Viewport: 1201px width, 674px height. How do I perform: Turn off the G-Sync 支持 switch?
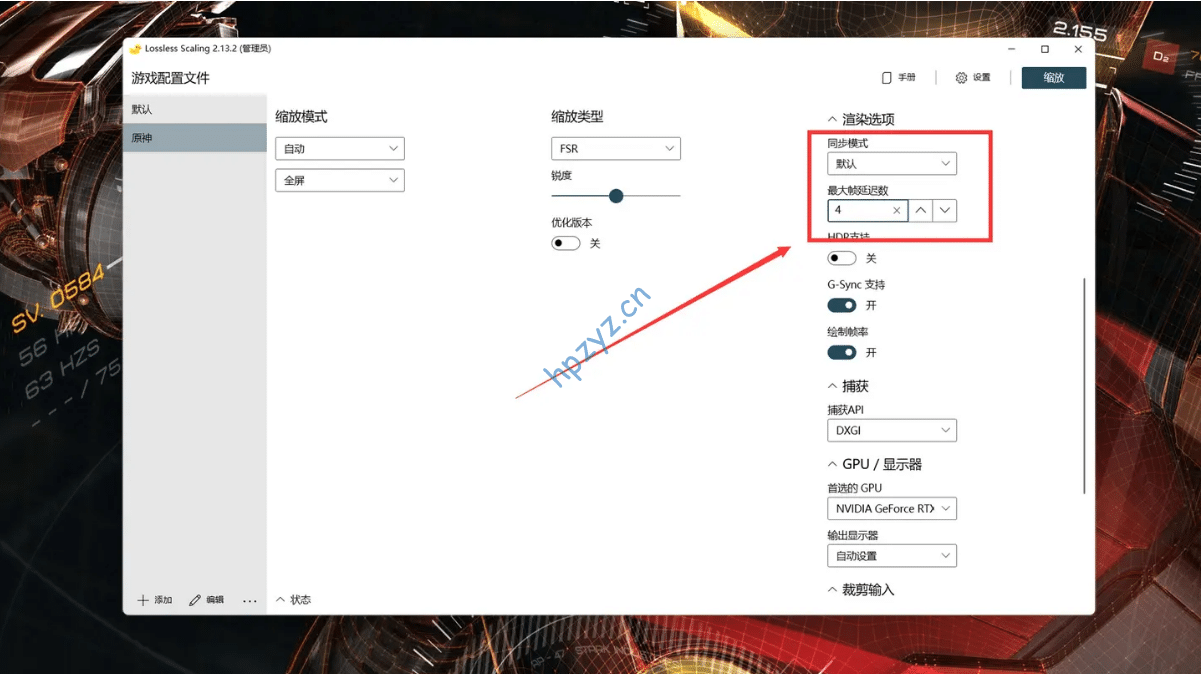[x=842, y=305]
